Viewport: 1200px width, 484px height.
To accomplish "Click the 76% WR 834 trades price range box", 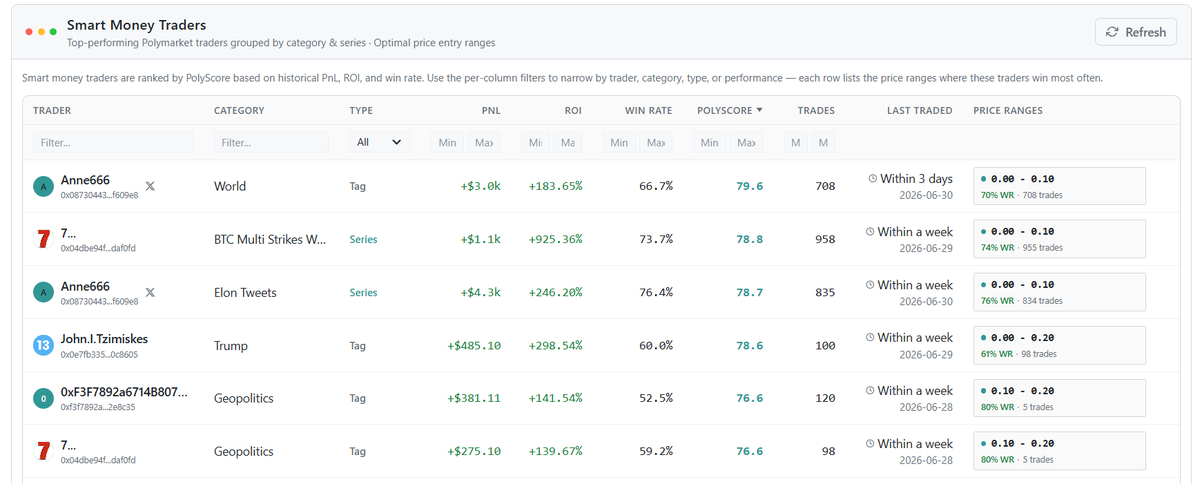I will point(1059,292).
